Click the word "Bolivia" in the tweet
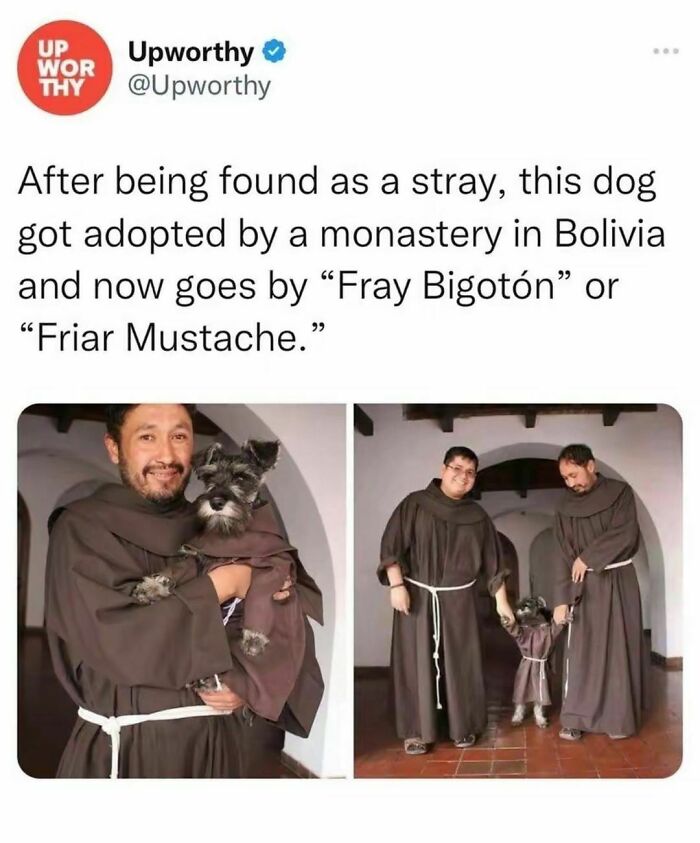The width and height of the screenshot is (700, 843). pyautogui.click(x=609, y=234)
